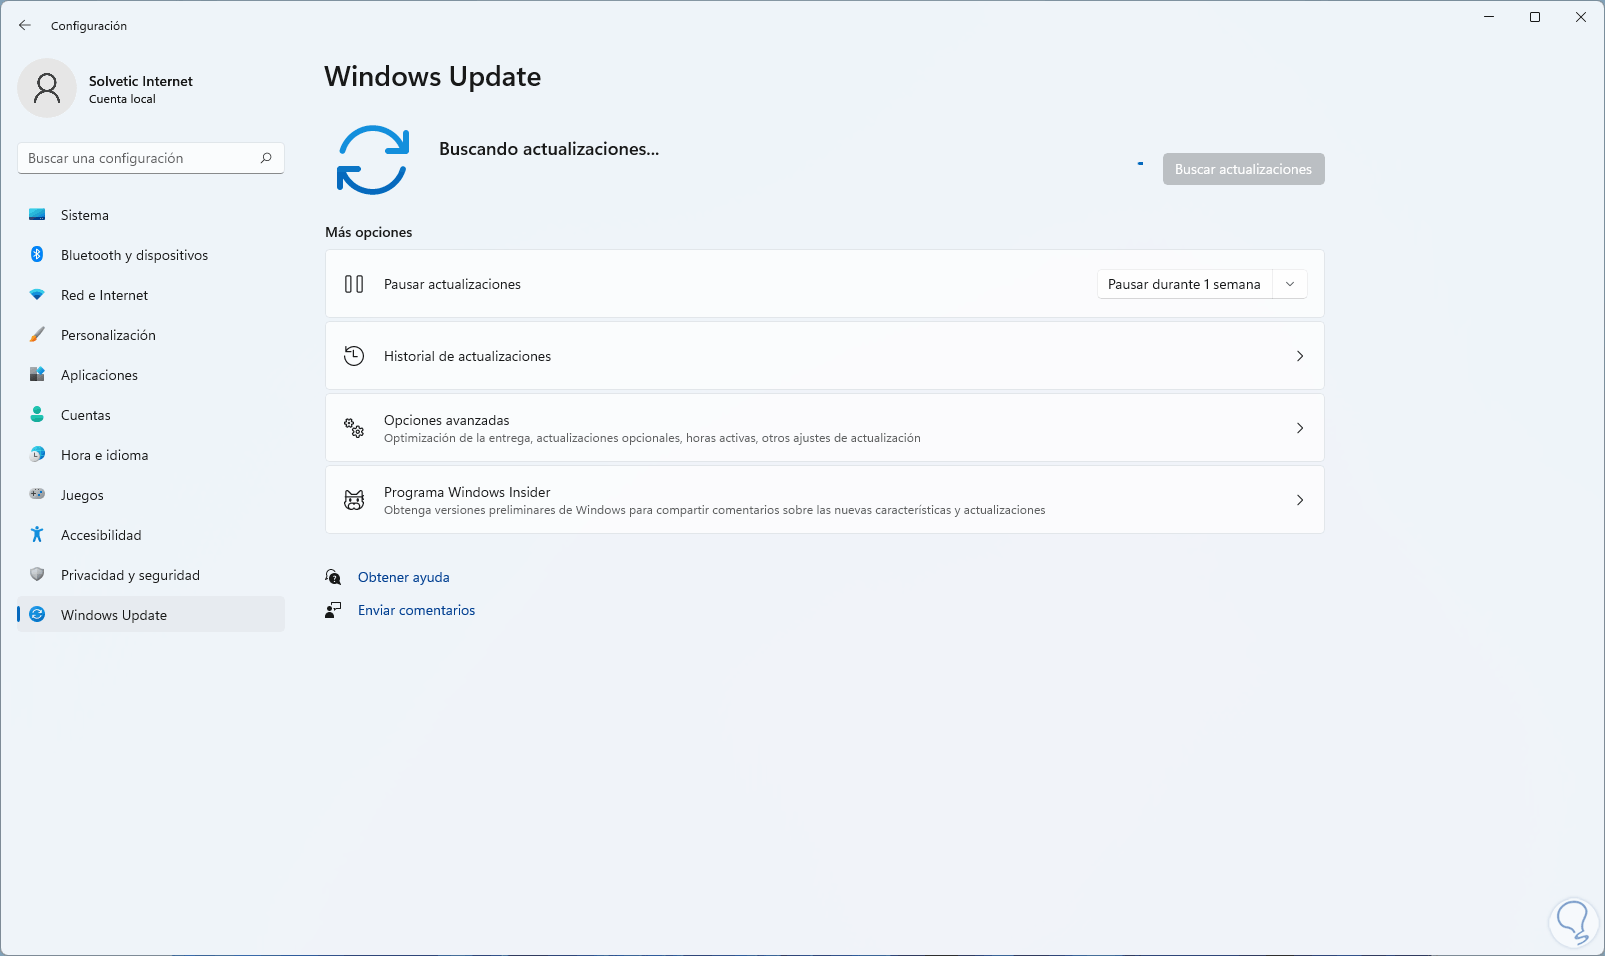Click the Red e Internet wifi icon

[x=37, y=295]
